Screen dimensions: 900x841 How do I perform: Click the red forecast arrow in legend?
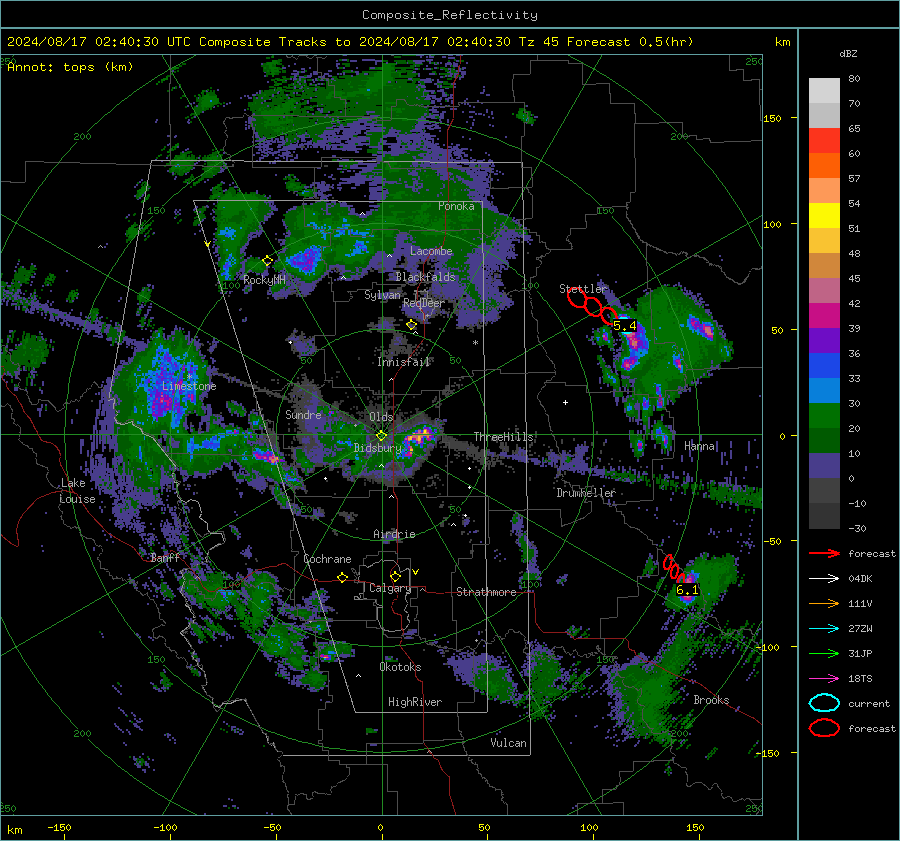[x=824, y=553]
